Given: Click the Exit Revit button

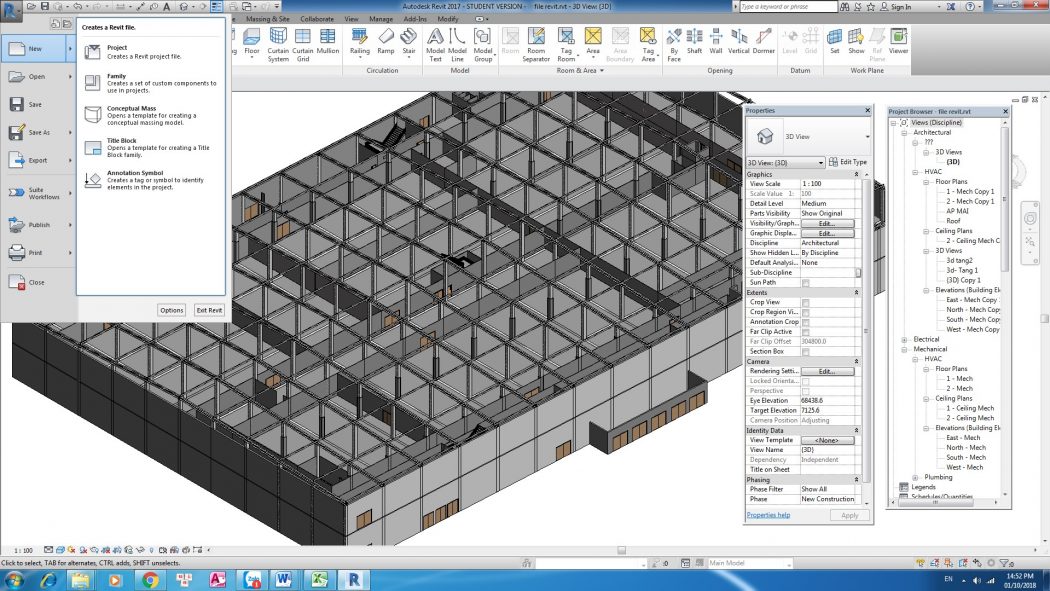Looking at the screenshot, I should (208, 310).
